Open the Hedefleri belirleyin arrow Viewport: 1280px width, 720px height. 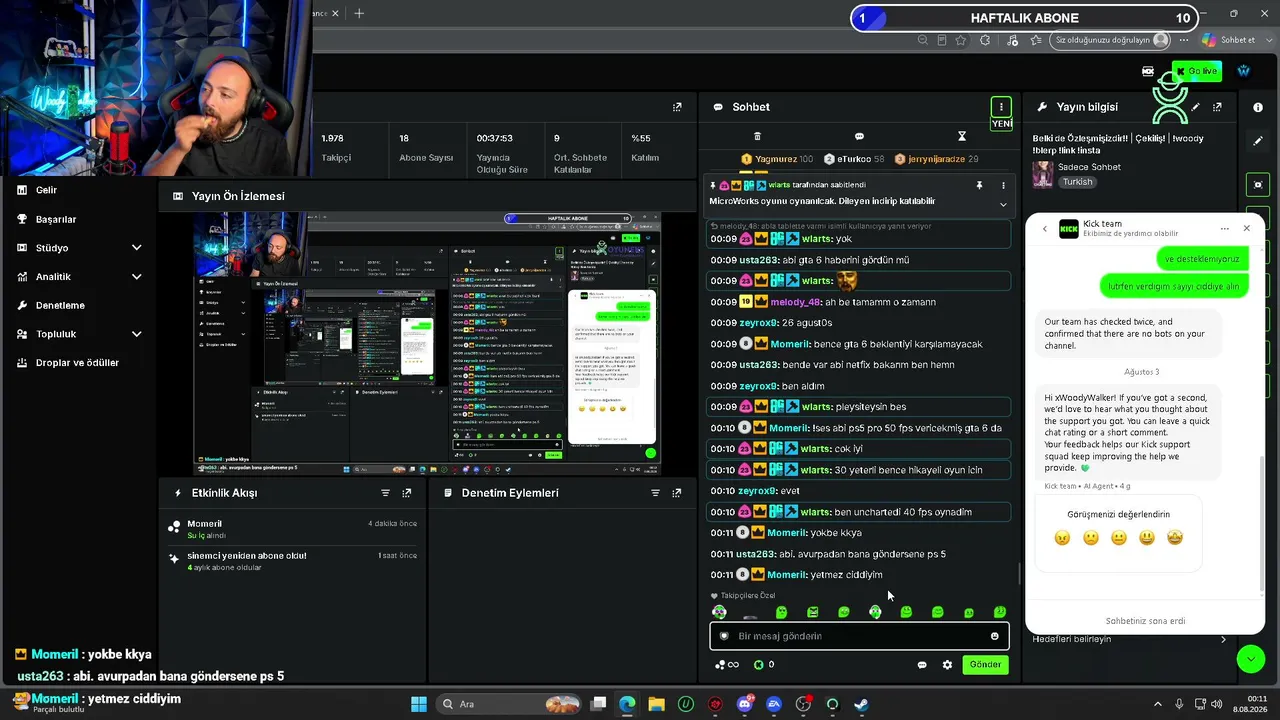(x=1223, y=640)
